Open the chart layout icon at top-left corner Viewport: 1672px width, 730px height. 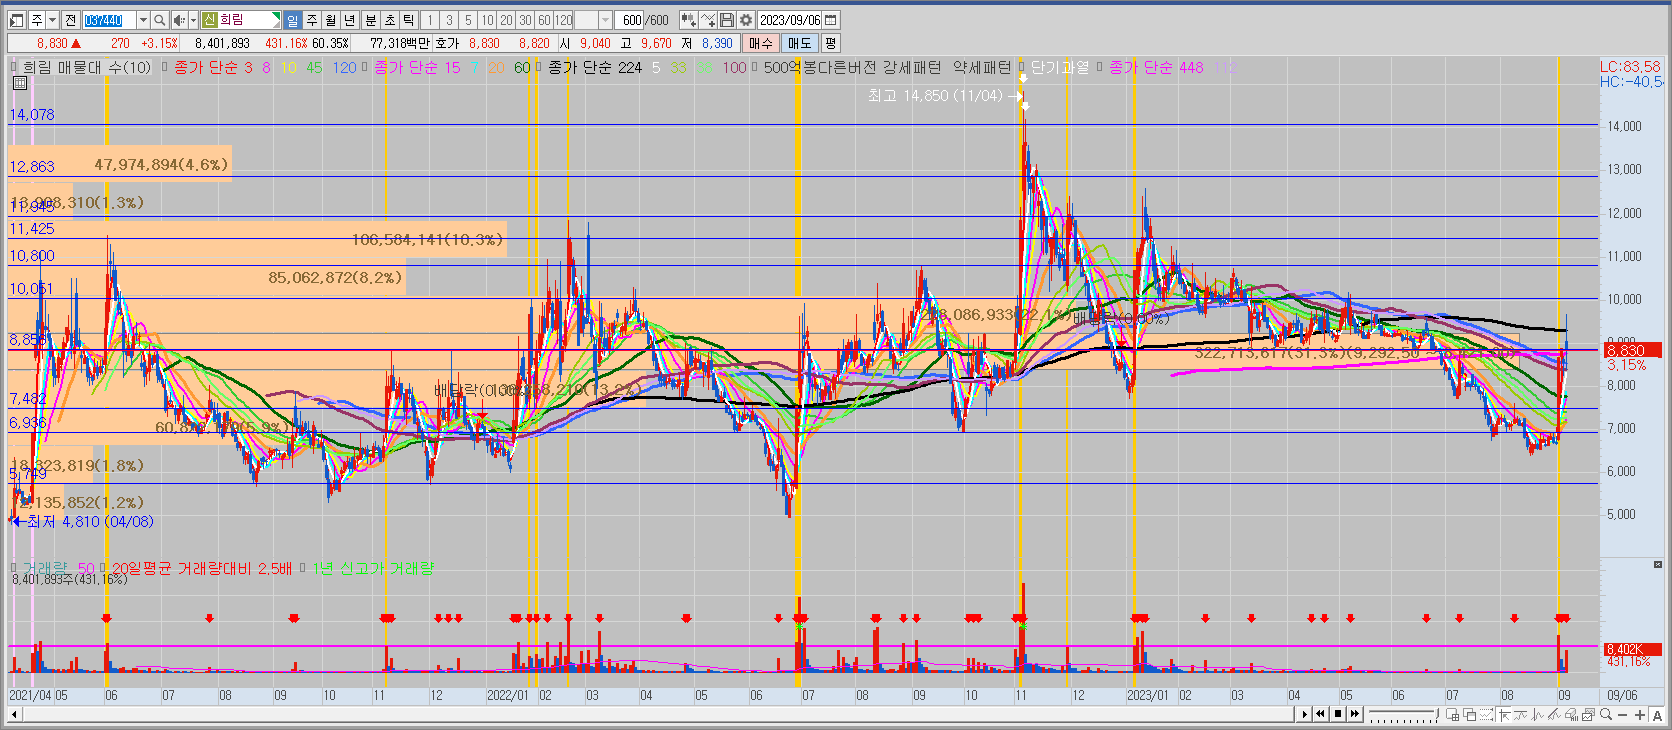pyautogui.click(x=16, y=20)
